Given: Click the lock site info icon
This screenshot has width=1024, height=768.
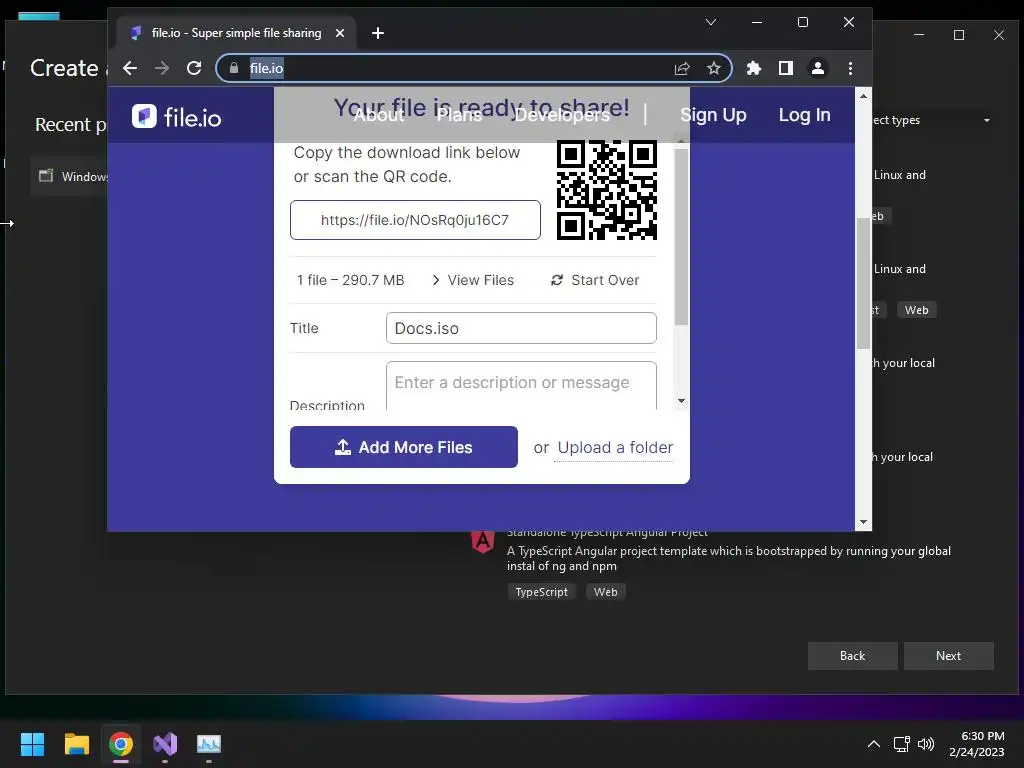Looking at the screenshot, I should coord(234,68).
